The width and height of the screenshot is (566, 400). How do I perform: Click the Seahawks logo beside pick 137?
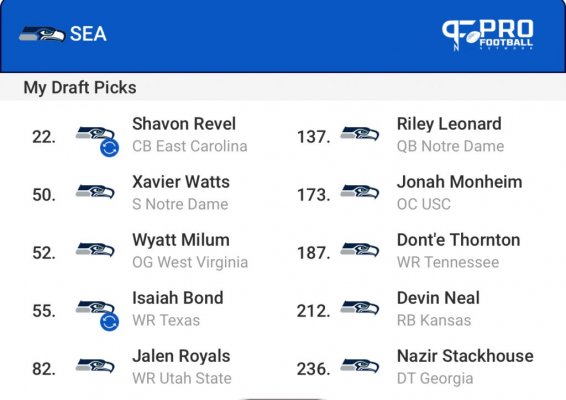click(x=360, y=134)
